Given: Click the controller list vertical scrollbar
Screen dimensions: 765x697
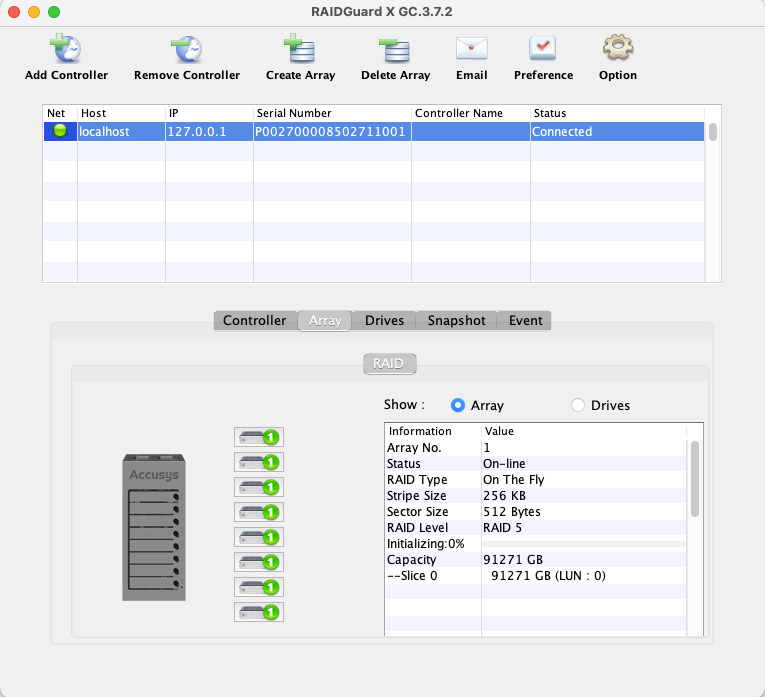Looking at the screenshot, I should 713,132.
